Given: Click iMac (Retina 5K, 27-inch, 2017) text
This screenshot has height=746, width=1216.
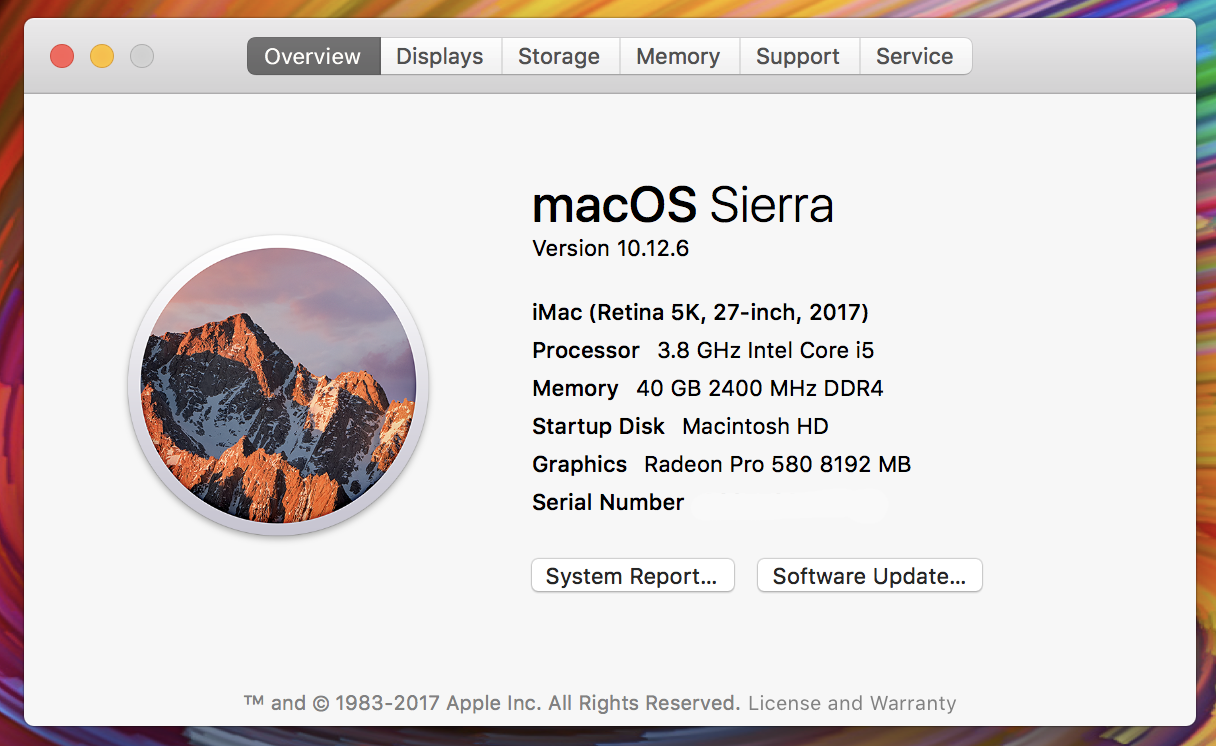Looking at the screenshot, I should [700, 312].
